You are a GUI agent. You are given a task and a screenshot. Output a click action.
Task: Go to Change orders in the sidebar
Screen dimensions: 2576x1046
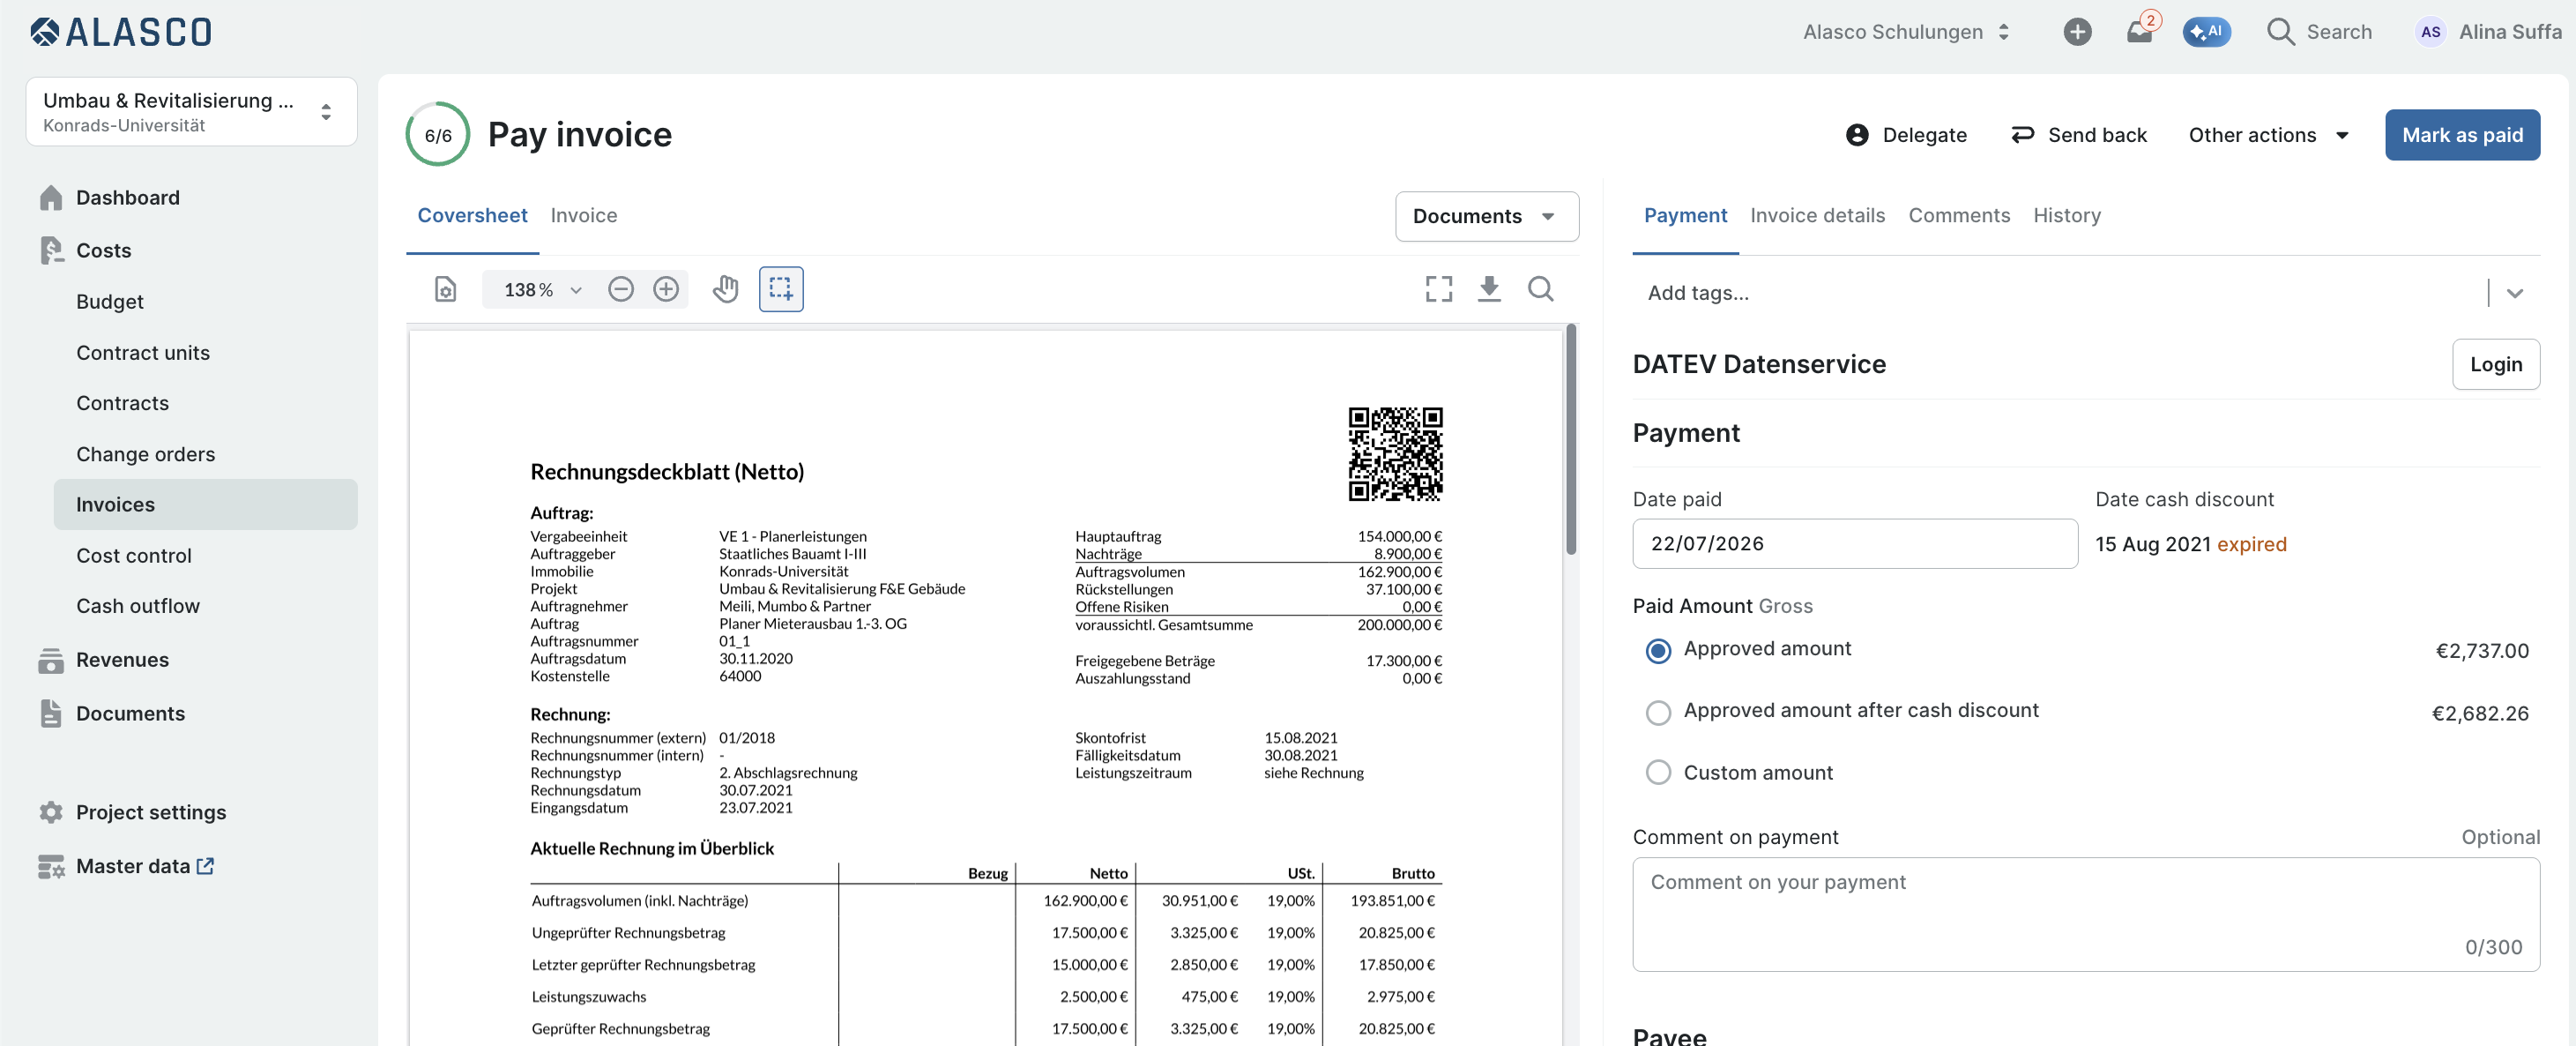click(x=146, y=454)
